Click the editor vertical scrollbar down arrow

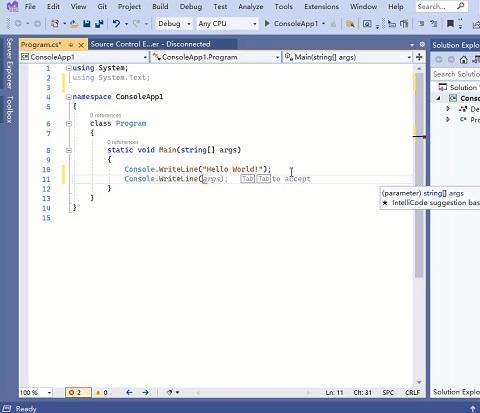(419, 382)
